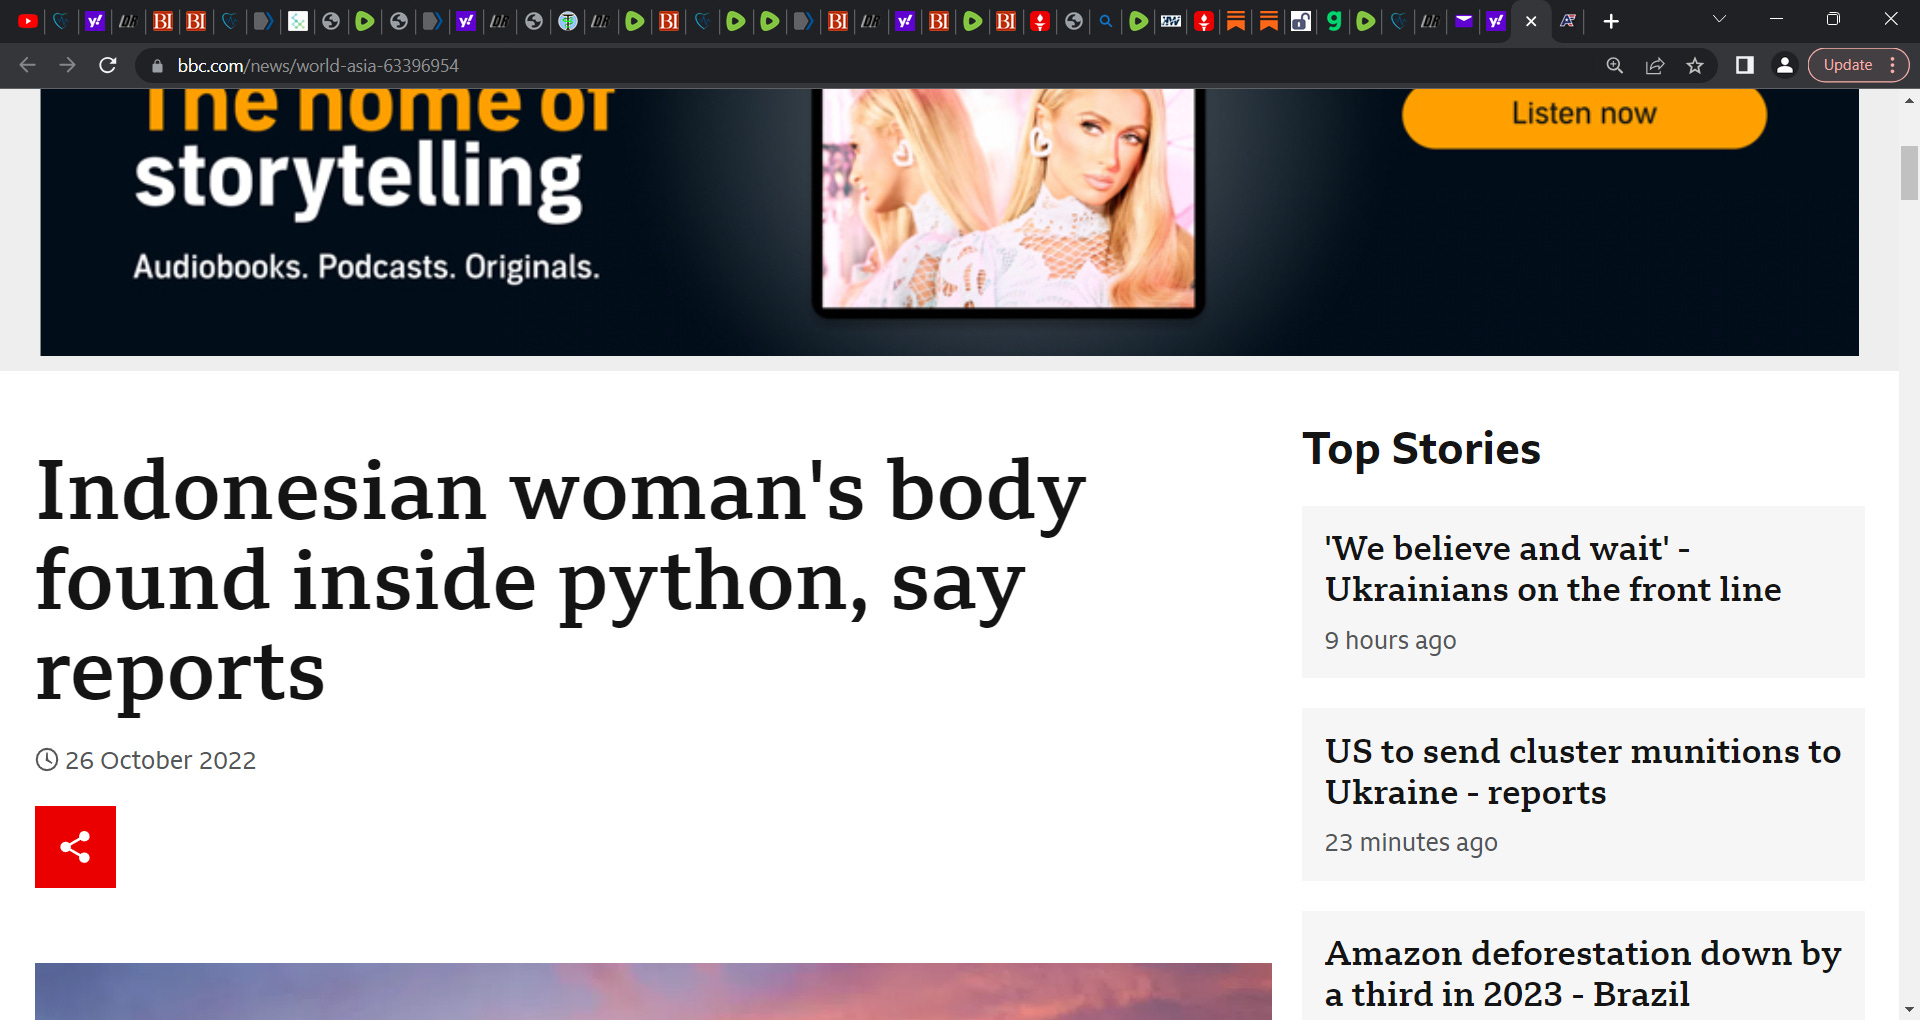Click the reload page icon
This screenshot has width=1920, height=1020.
108,65
